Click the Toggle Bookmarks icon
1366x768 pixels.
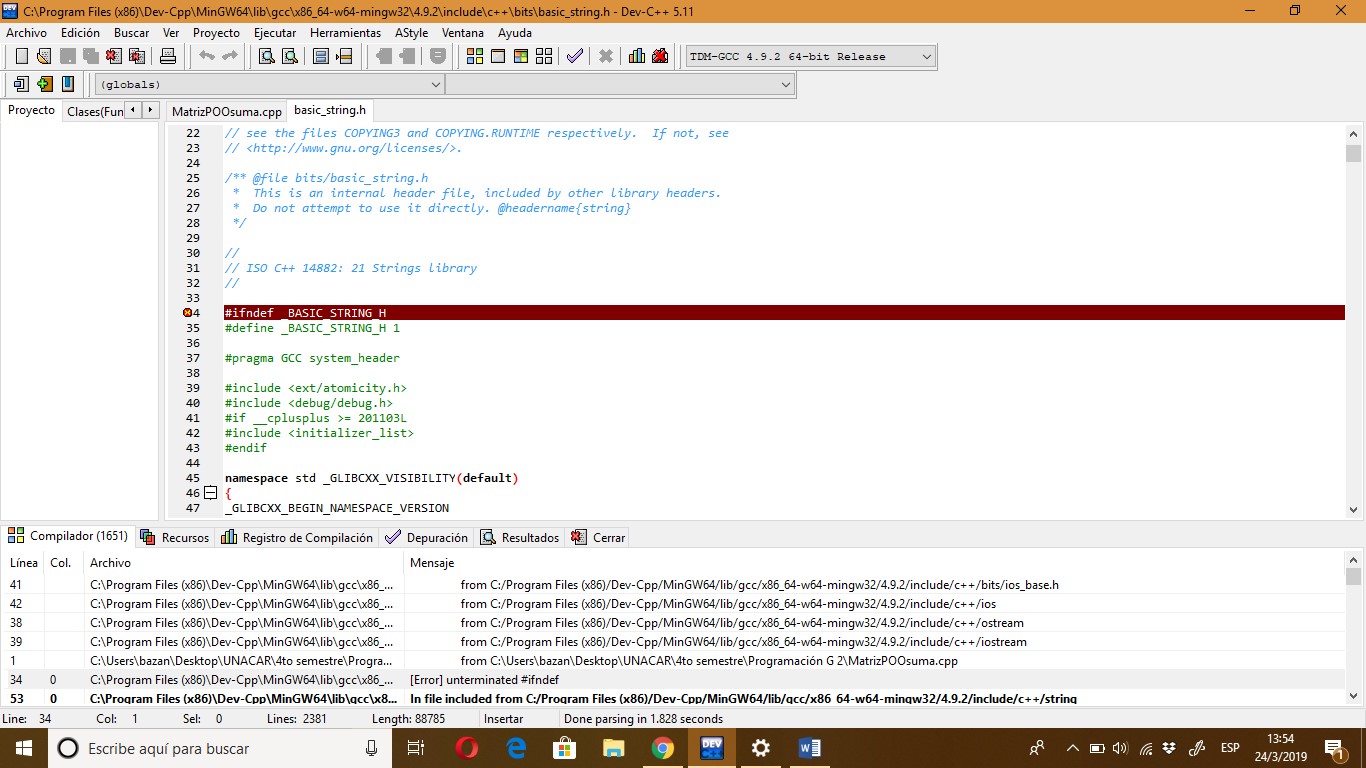45,84
